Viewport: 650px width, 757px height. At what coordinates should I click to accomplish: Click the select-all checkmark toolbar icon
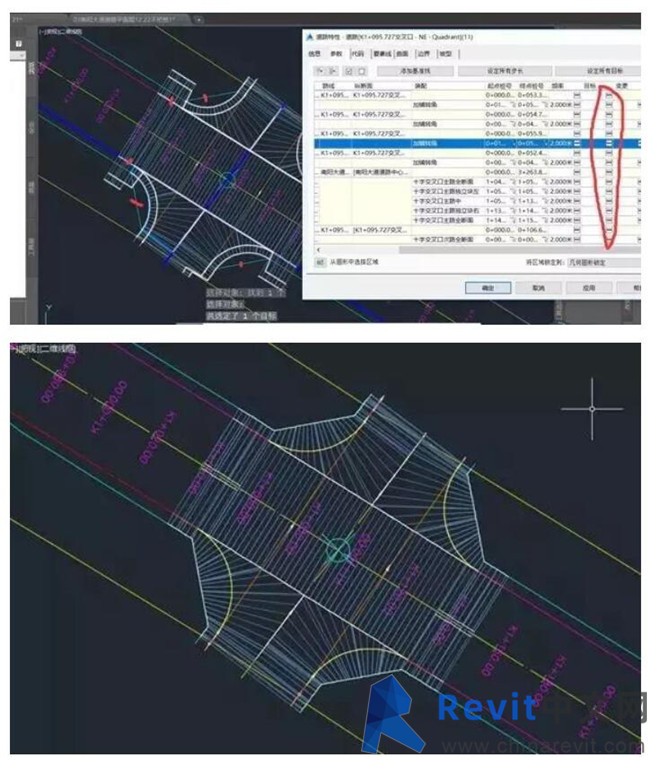(x=349, y=71)
